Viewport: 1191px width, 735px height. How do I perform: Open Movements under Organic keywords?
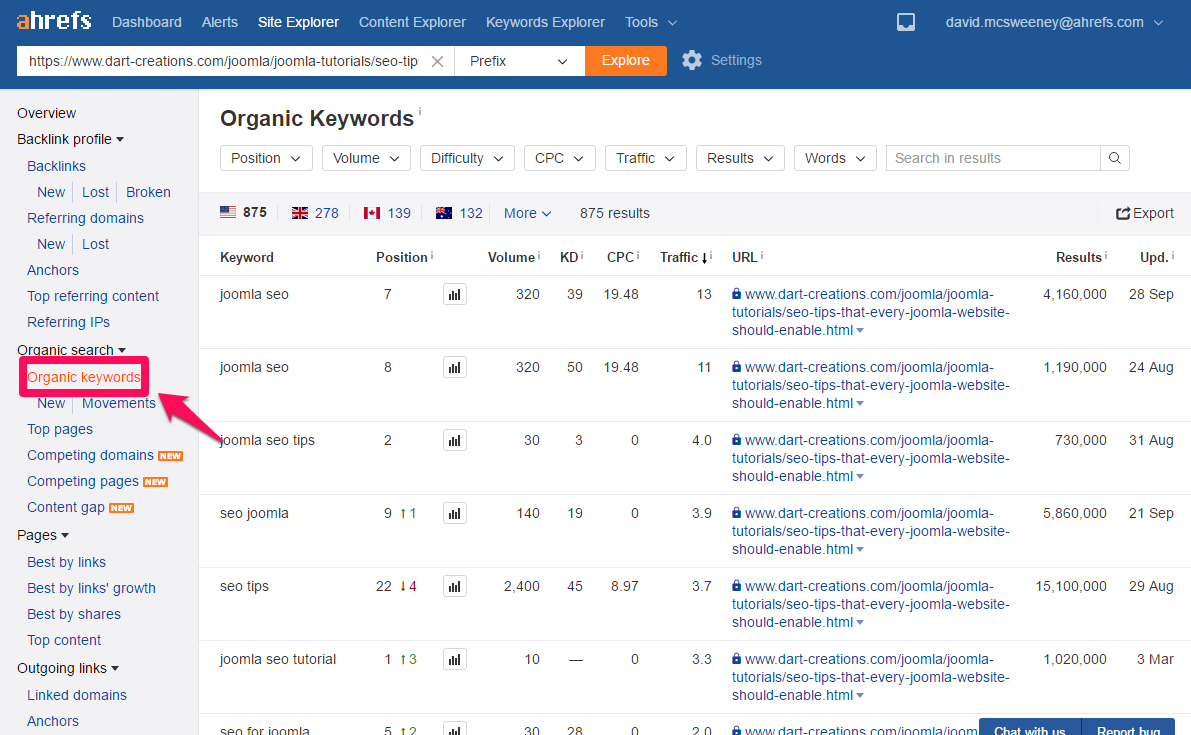click(x=118, y=403)
